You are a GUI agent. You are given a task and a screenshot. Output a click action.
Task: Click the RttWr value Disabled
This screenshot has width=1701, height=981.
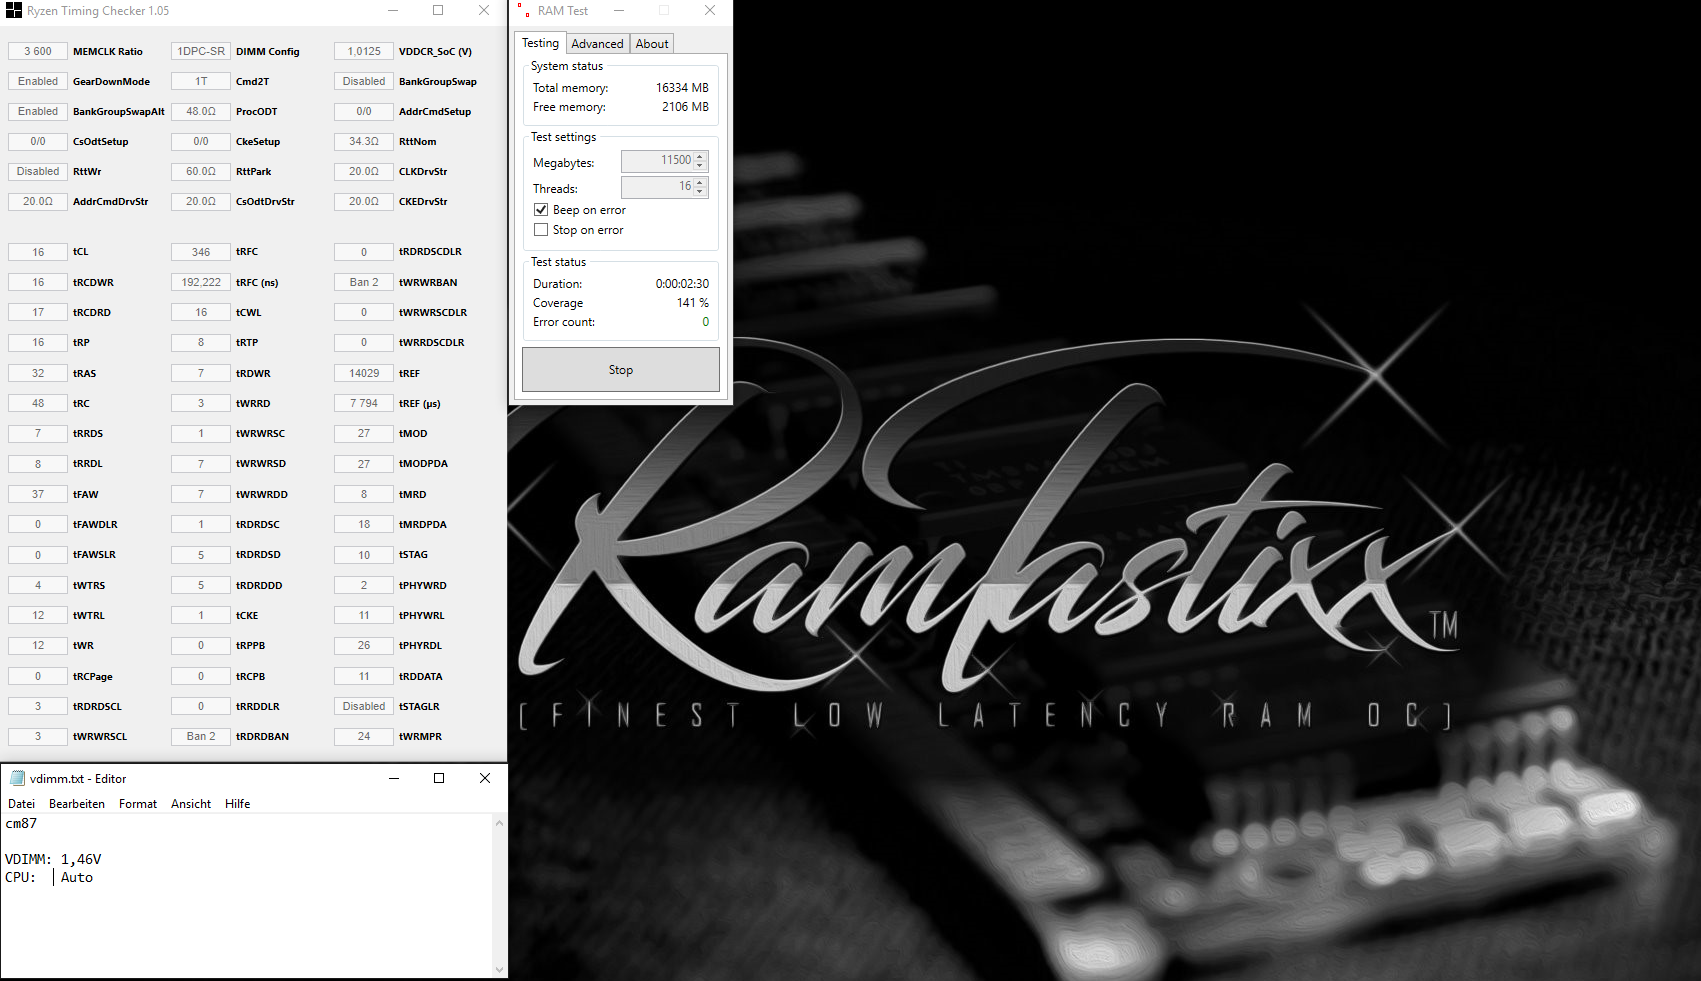tap(38, 171)
